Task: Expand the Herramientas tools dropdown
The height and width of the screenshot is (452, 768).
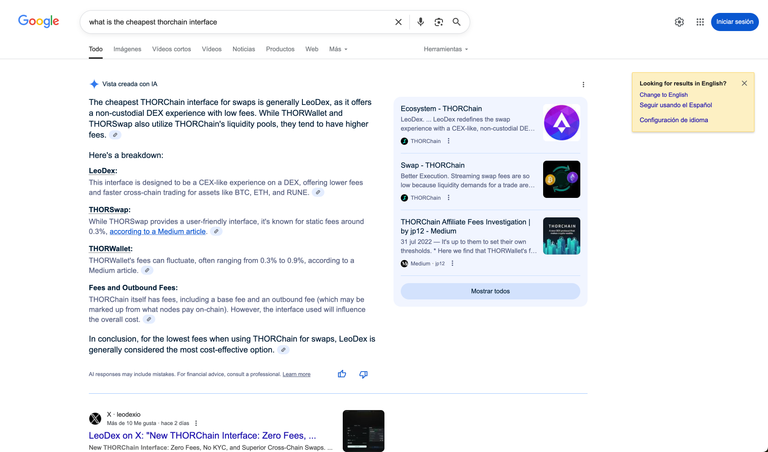Action: coord(446,49)
